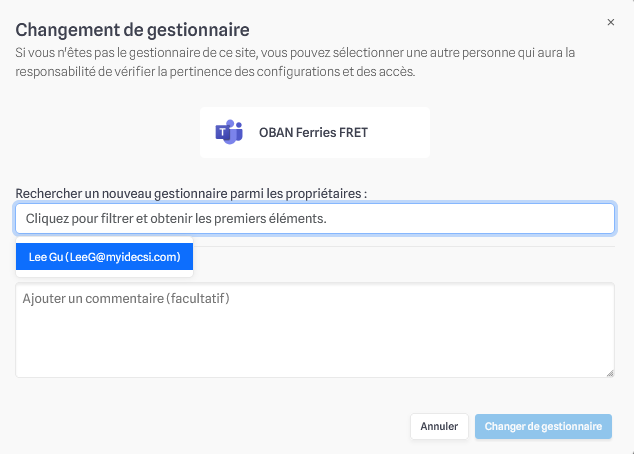
Task: Dismiss the modal using the X icon
Action: pos(611,22)
